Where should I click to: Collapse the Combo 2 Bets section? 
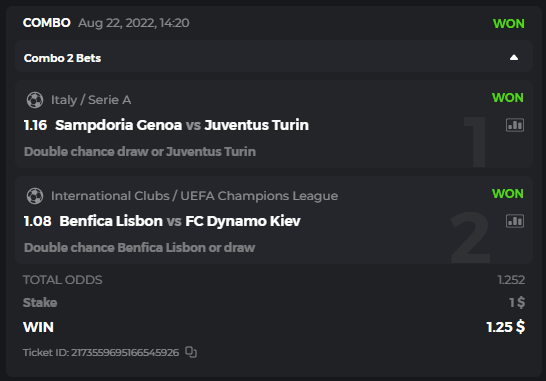click(x=514, y=58)
